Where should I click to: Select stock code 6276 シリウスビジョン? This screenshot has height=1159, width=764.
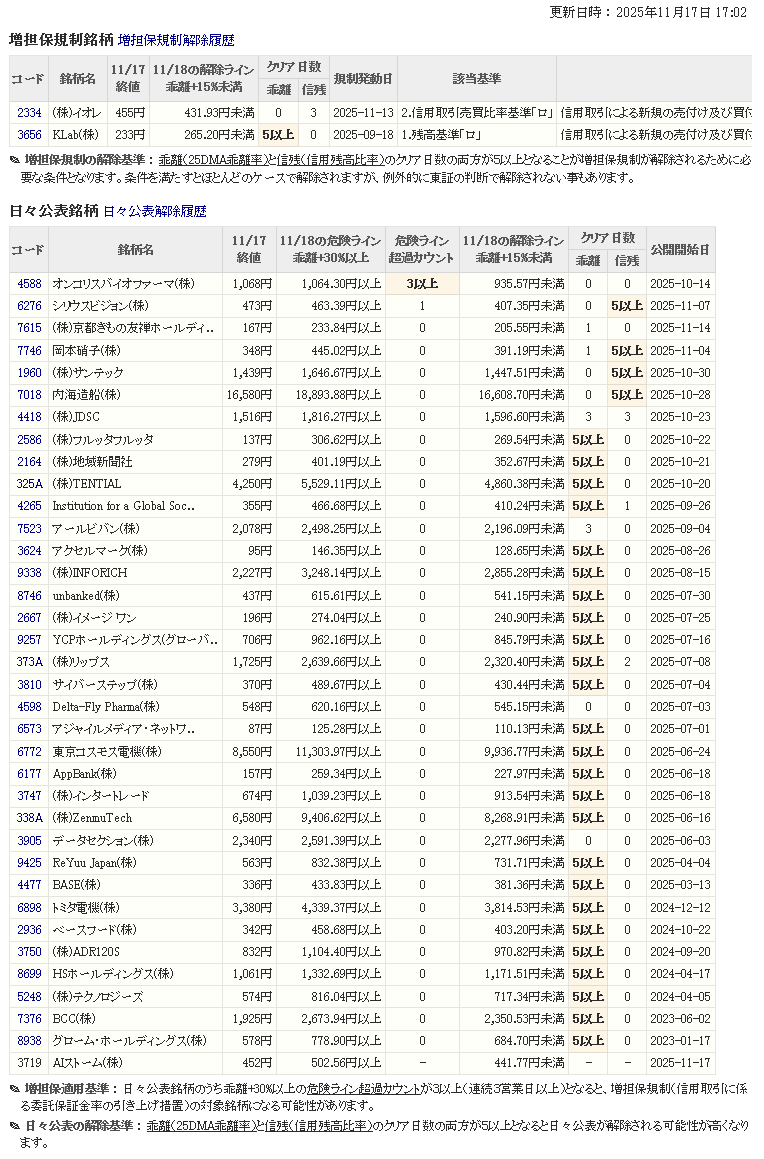[x=29, y=306]
